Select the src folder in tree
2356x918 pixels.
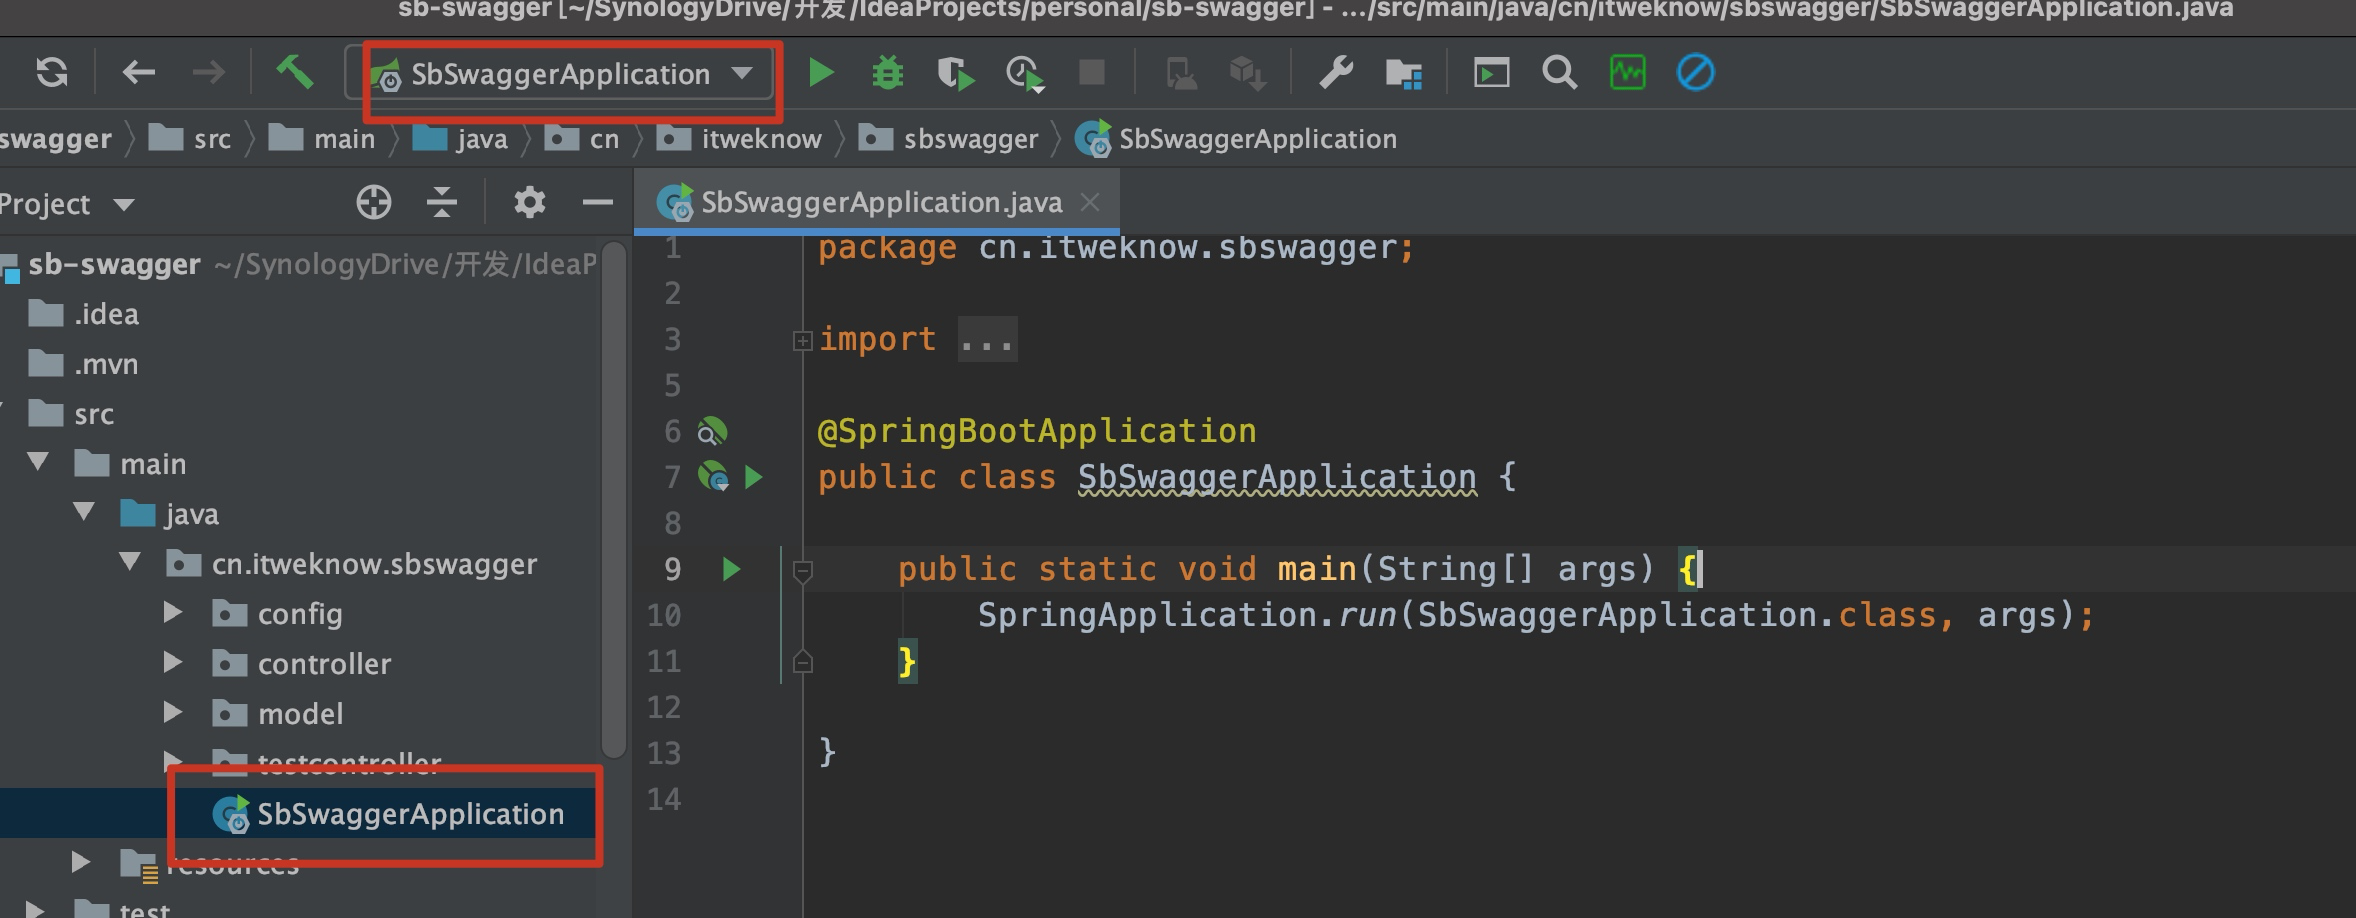pos(72,414)
